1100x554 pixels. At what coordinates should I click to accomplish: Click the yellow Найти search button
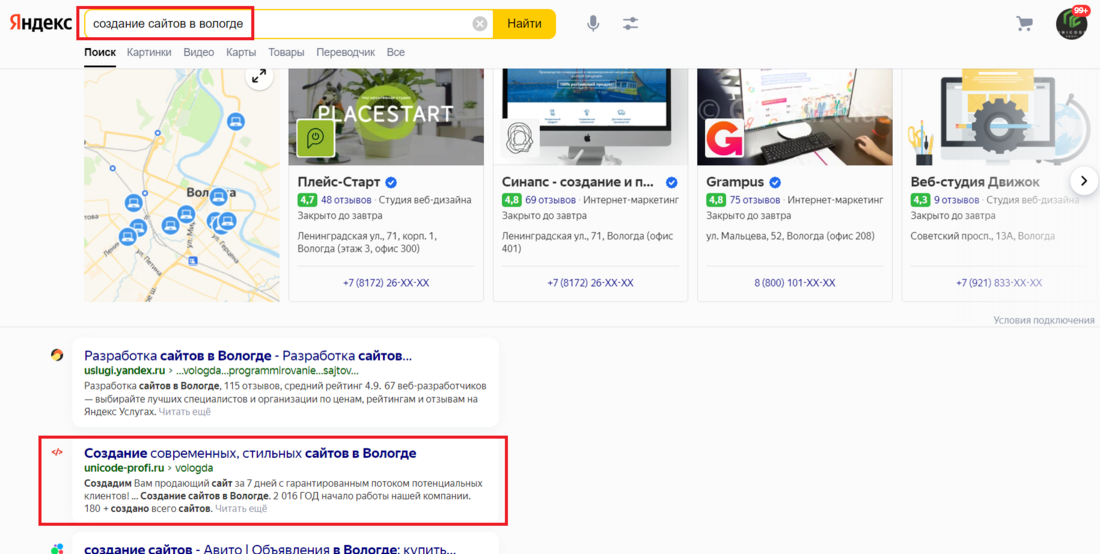point(524,24)
